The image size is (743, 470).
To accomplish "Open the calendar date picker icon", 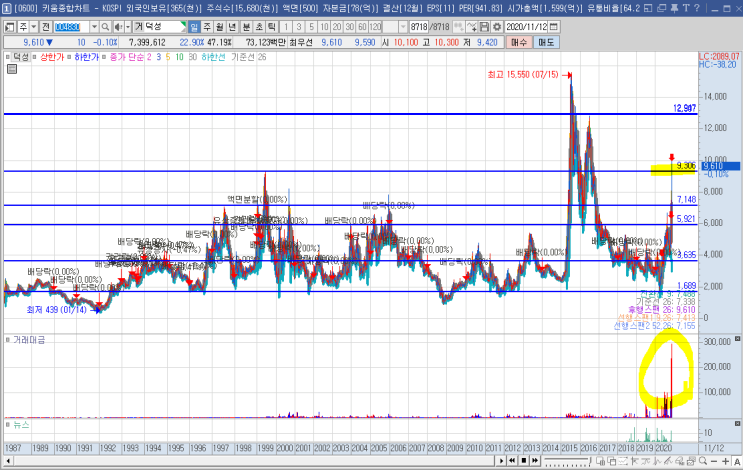I will [x=553, y=27].
